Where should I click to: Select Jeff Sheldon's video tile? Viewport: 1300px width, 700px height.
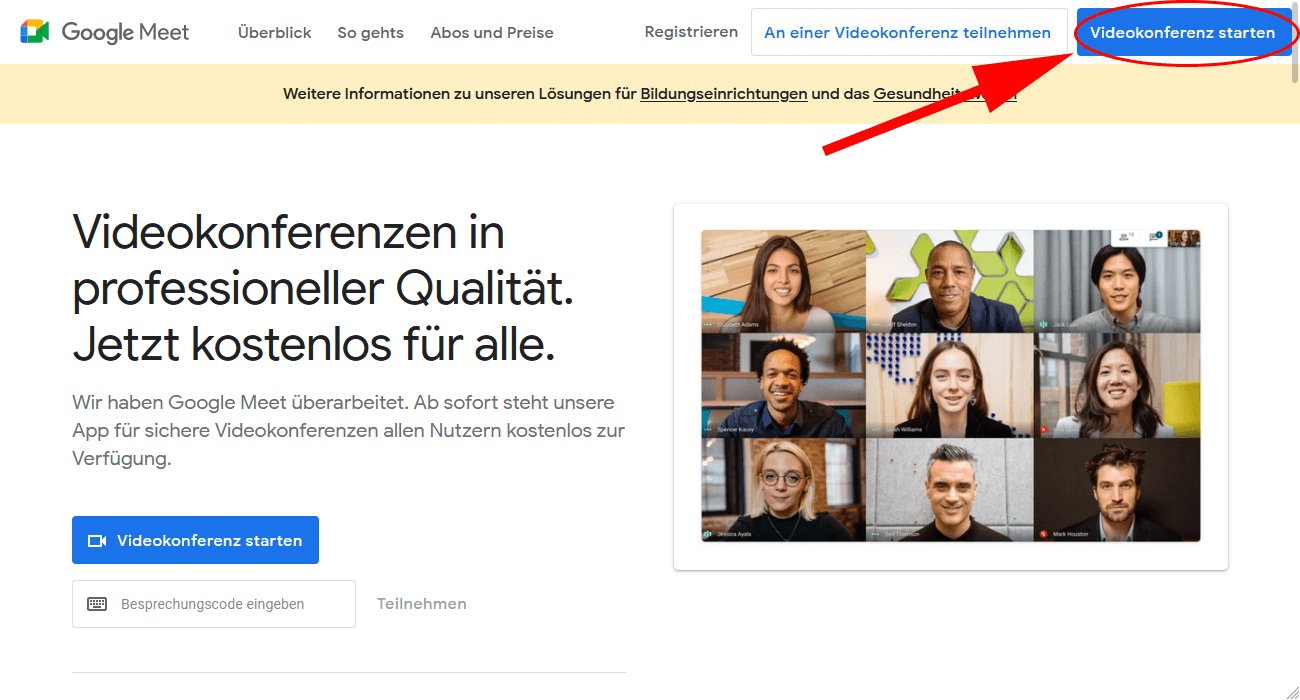950,281
